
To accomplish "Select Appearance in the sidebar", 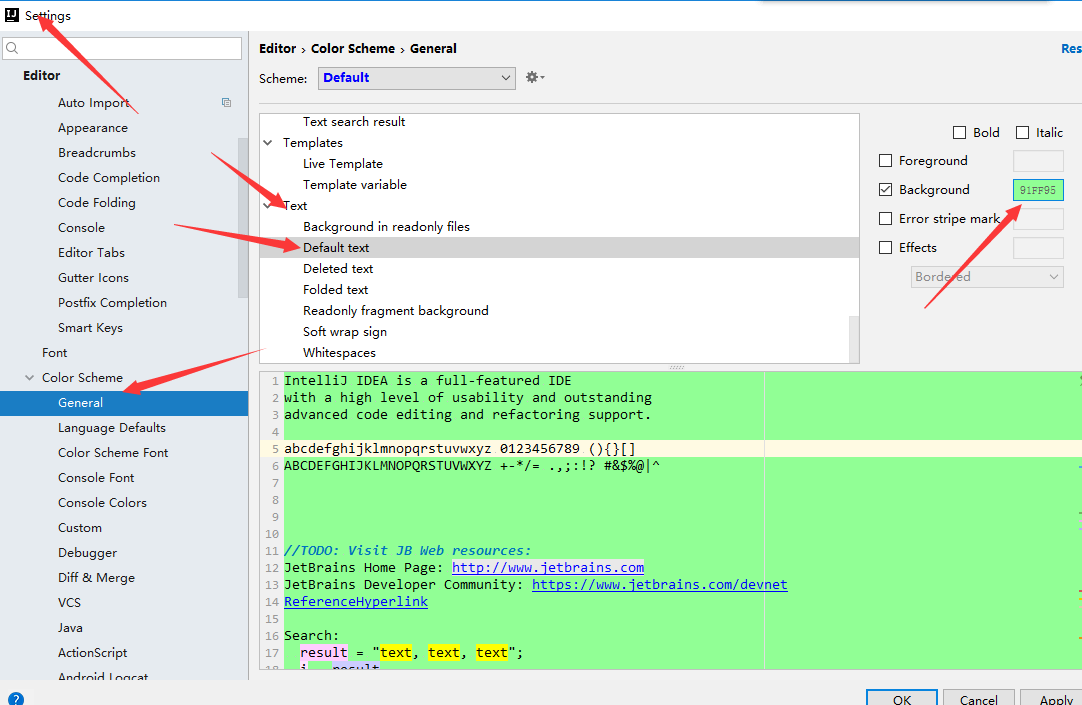I will tap(92, 128).
